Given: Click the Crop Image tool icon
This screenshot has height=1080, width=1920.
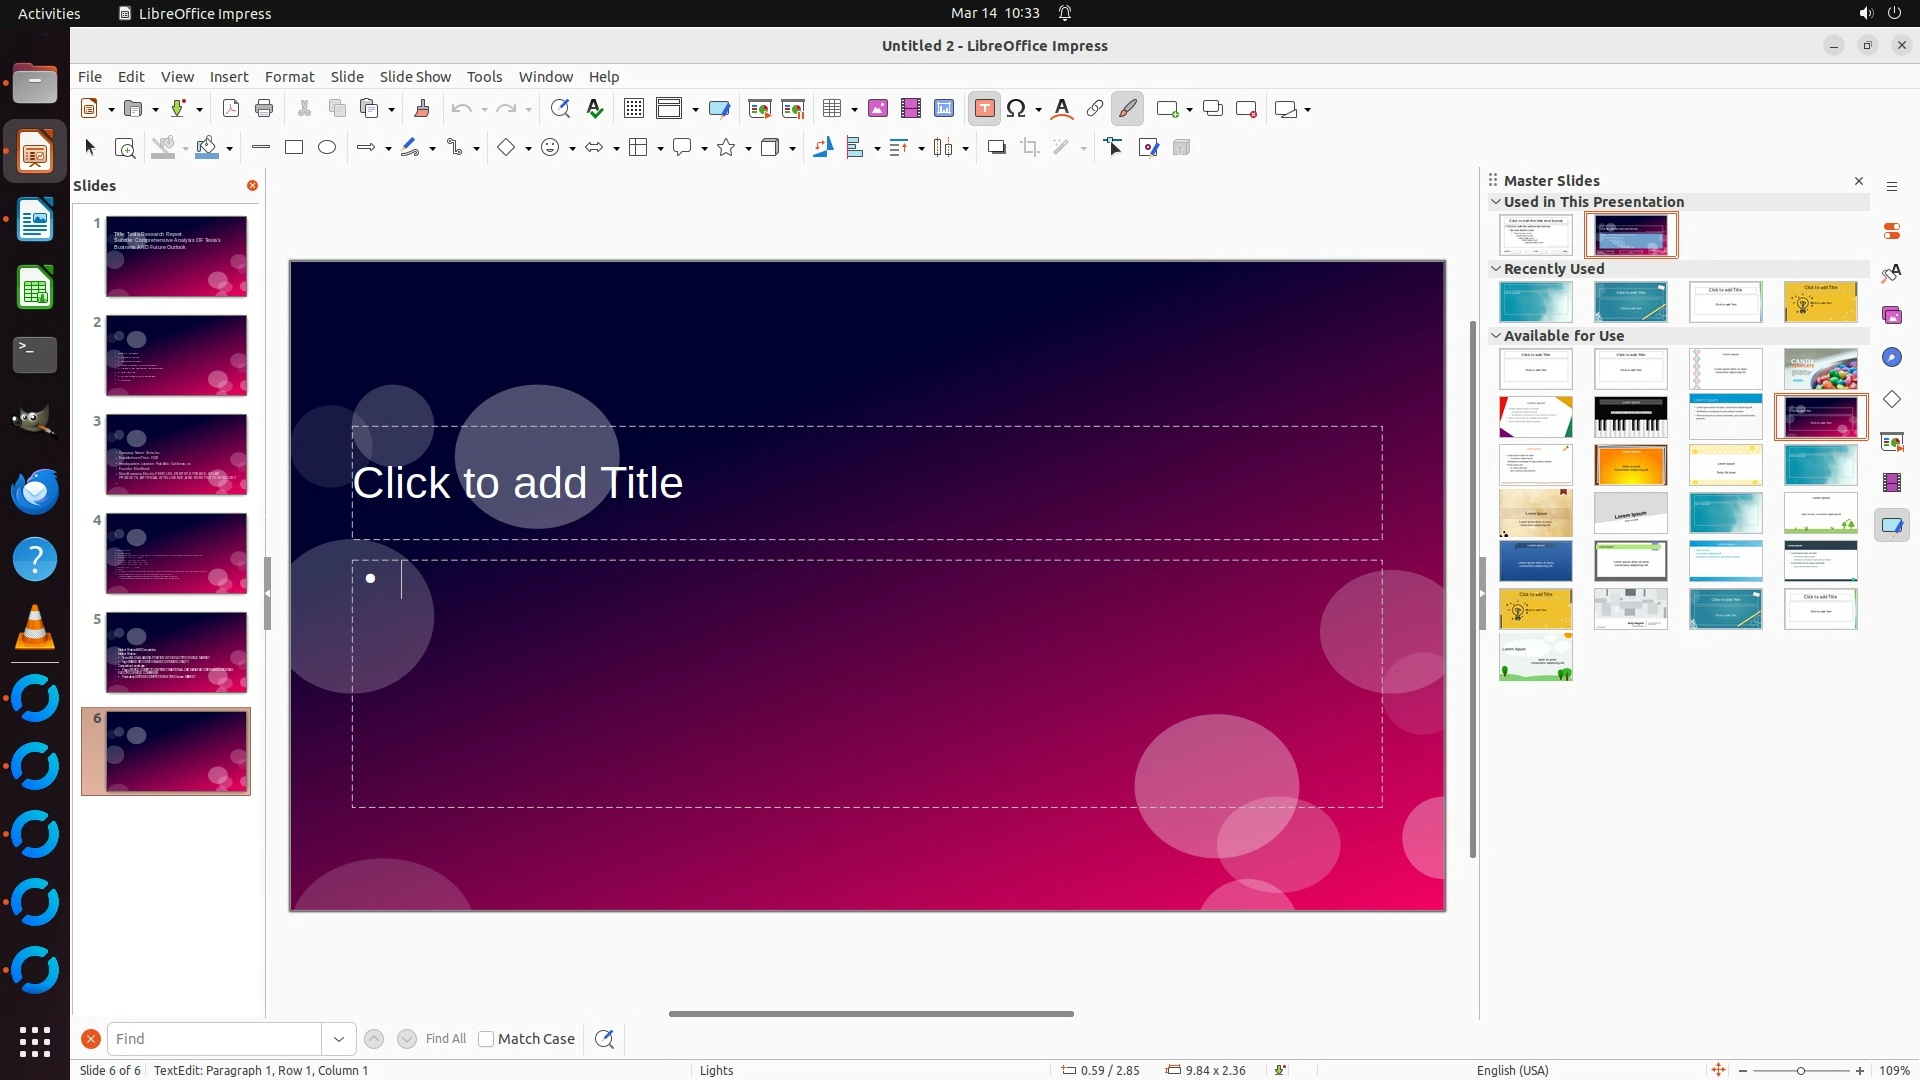Looking at the screenshot, I should 1030,148.
